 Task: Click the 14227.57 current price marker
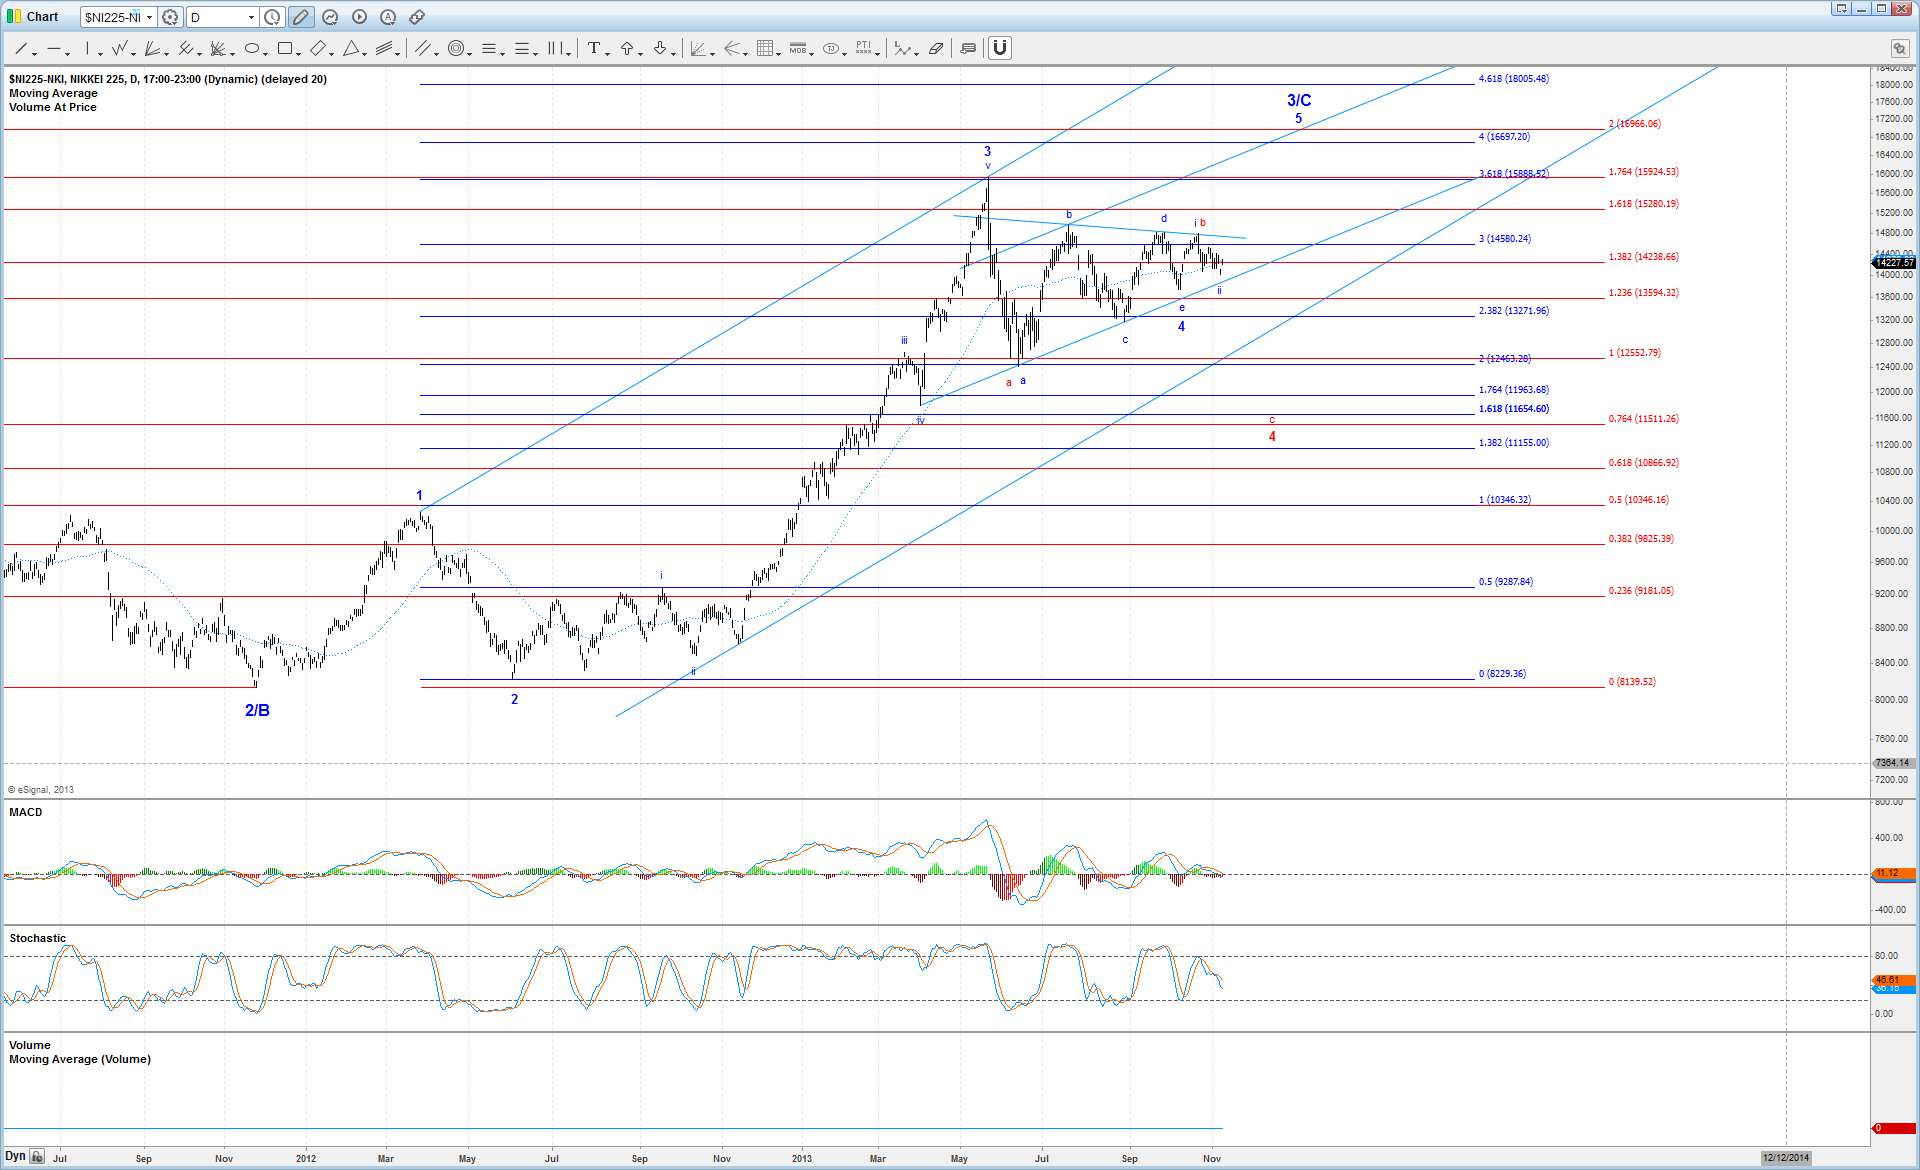pos(1894,263)
